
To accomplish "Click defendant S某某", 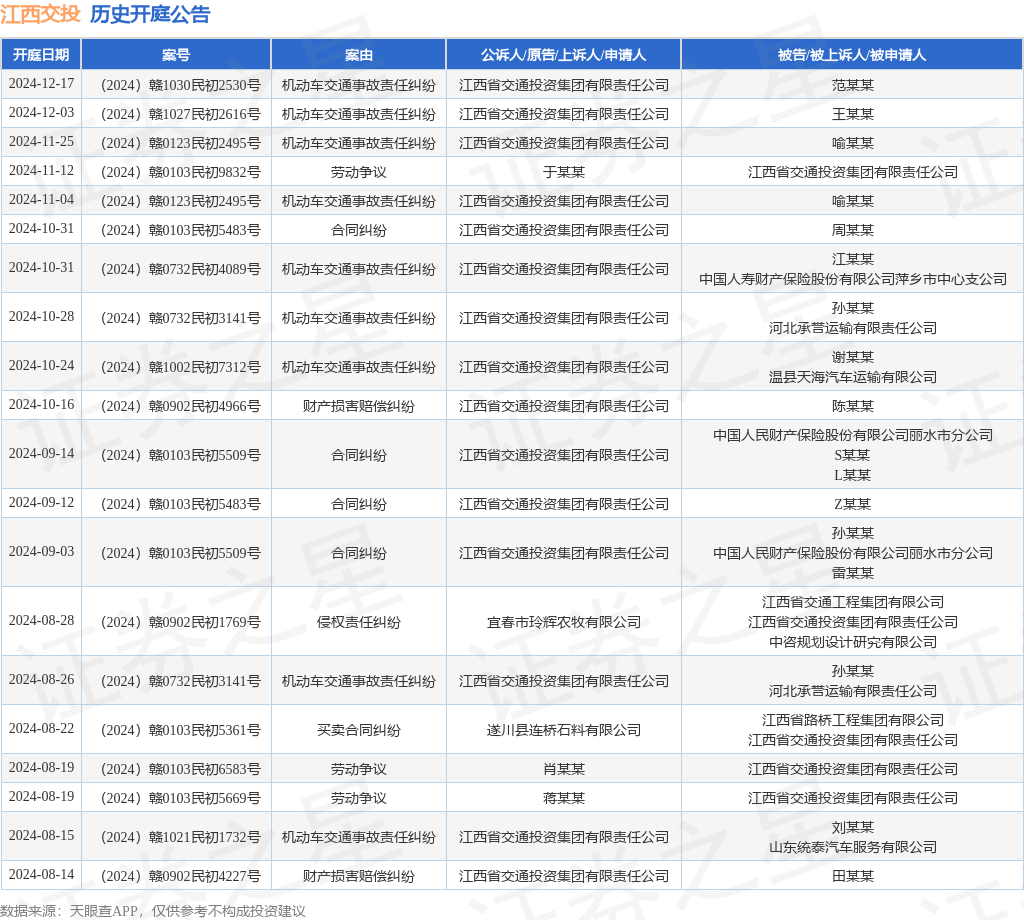I will coord(852,455).
